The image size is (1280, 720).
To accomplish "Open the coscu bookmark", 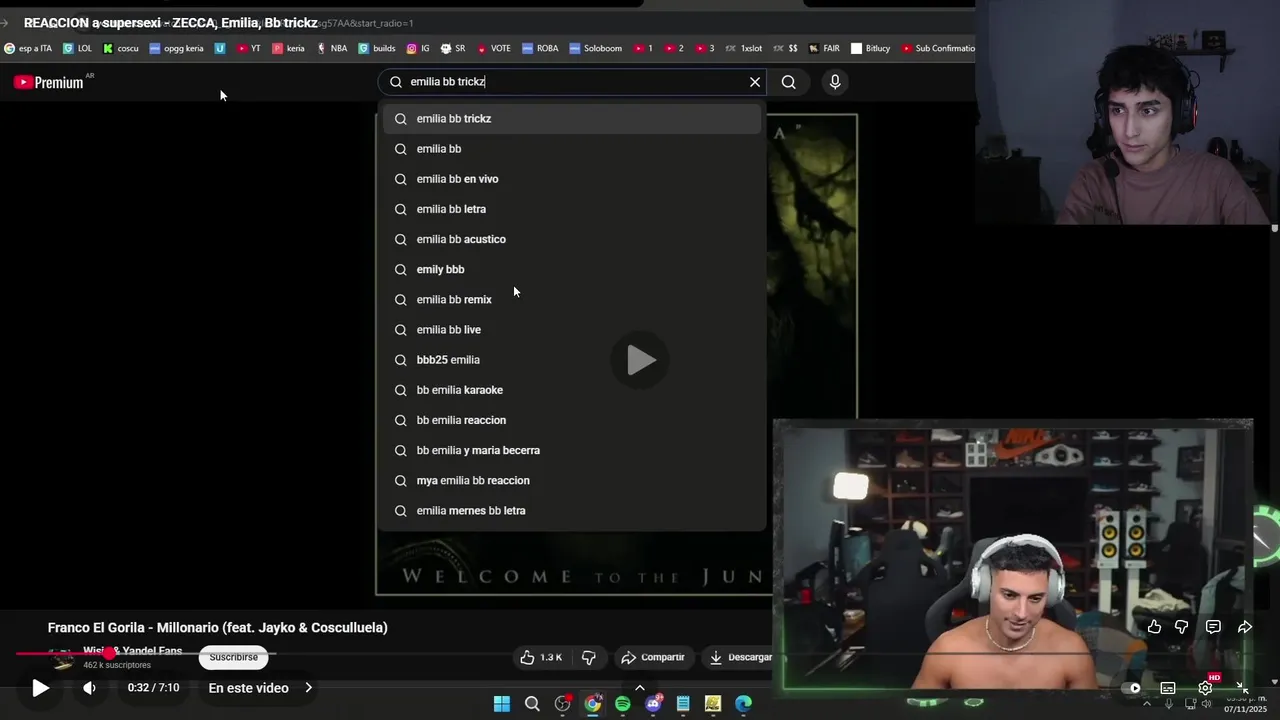I will point(121,48).
